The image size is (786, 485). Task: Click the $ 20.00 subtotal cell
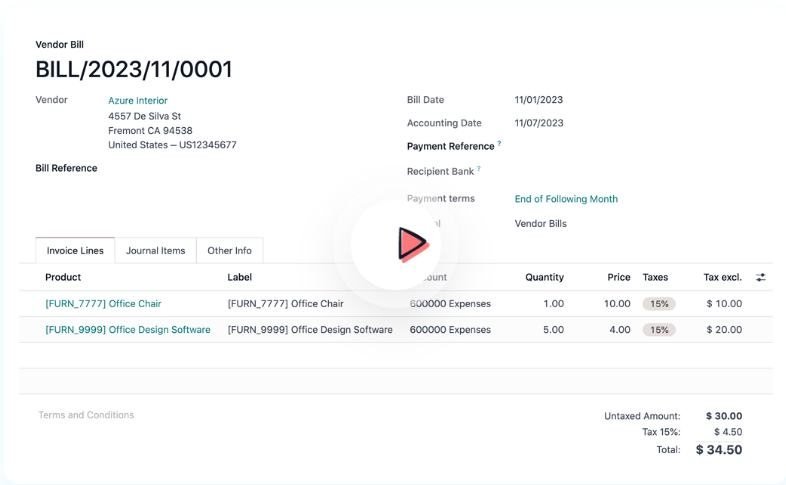(x=724, y=330)
